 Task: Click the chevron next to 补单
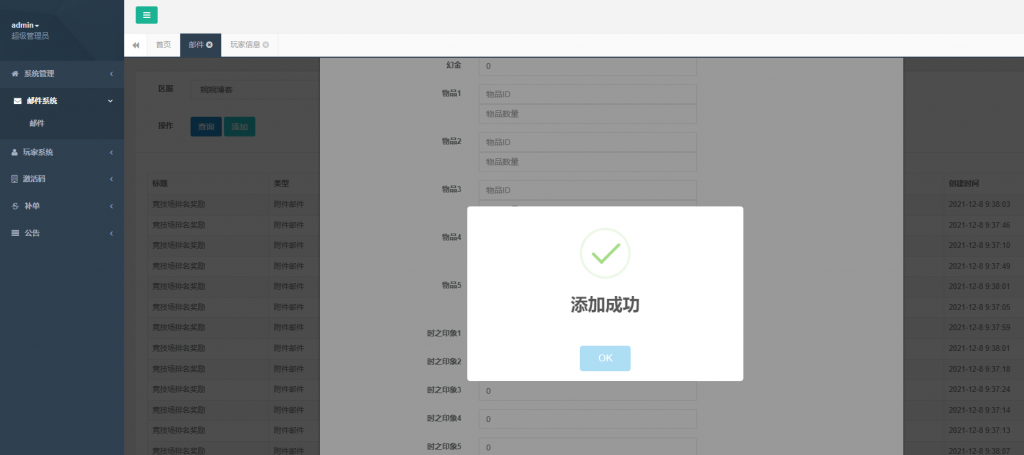pos(111,206)
